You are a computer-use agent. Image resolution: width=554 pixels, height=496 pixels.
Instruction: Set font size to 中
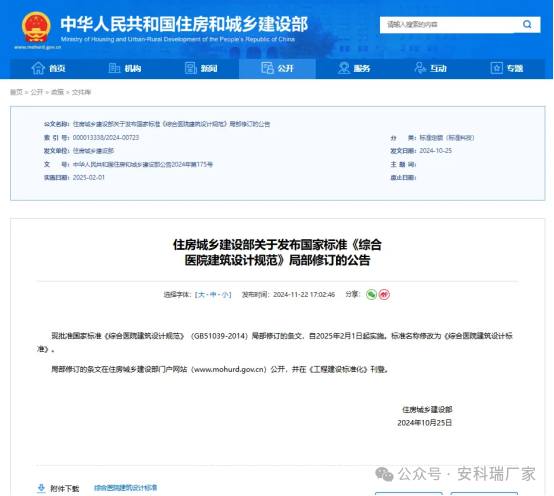[213, 295]
